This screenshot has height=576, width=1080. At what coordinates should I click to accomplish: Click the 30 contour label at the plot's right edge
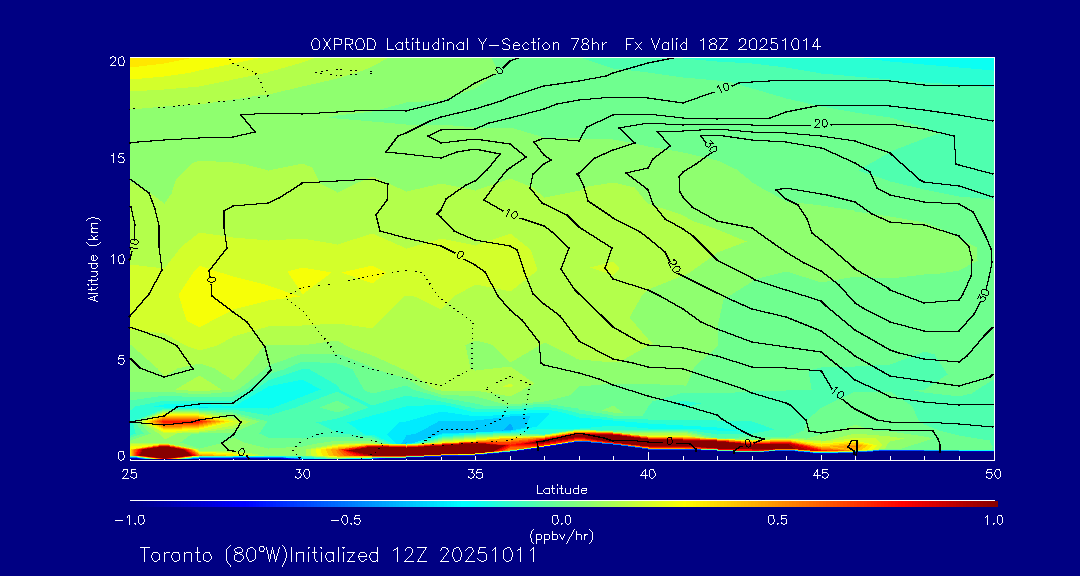(984, 294)
